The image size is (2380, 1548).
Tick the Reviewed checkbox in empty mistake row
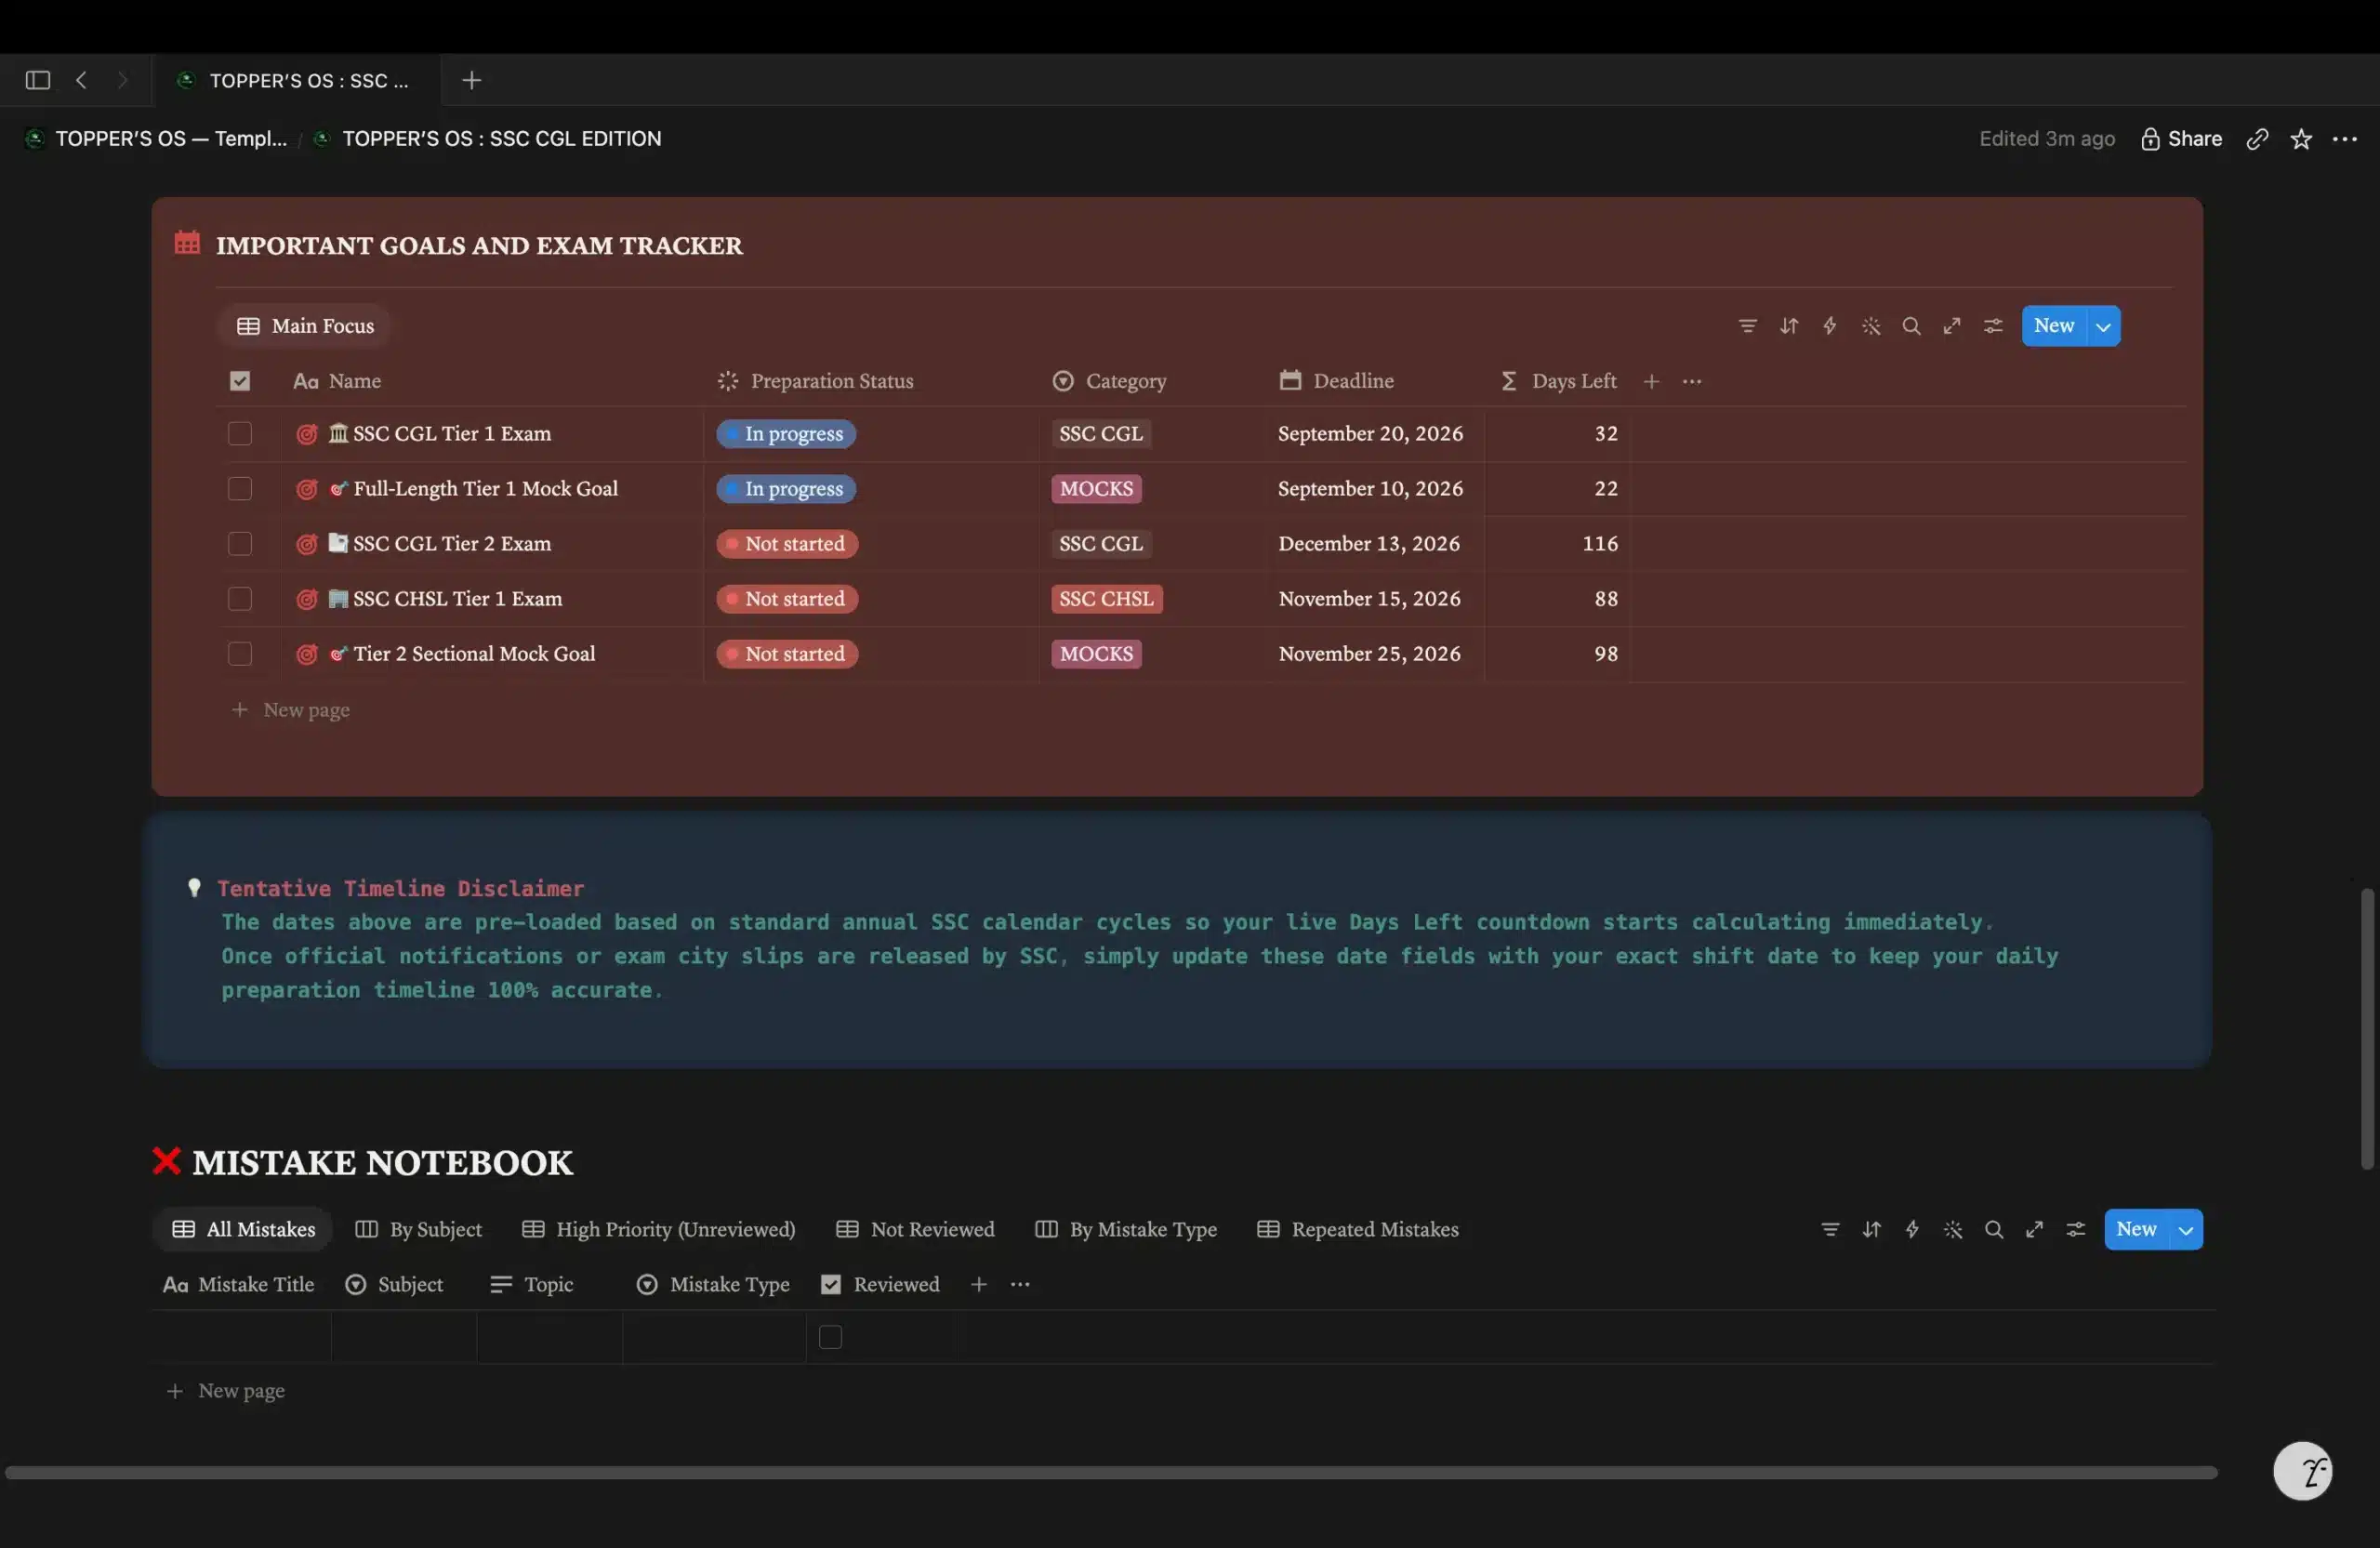(830, 1337)
